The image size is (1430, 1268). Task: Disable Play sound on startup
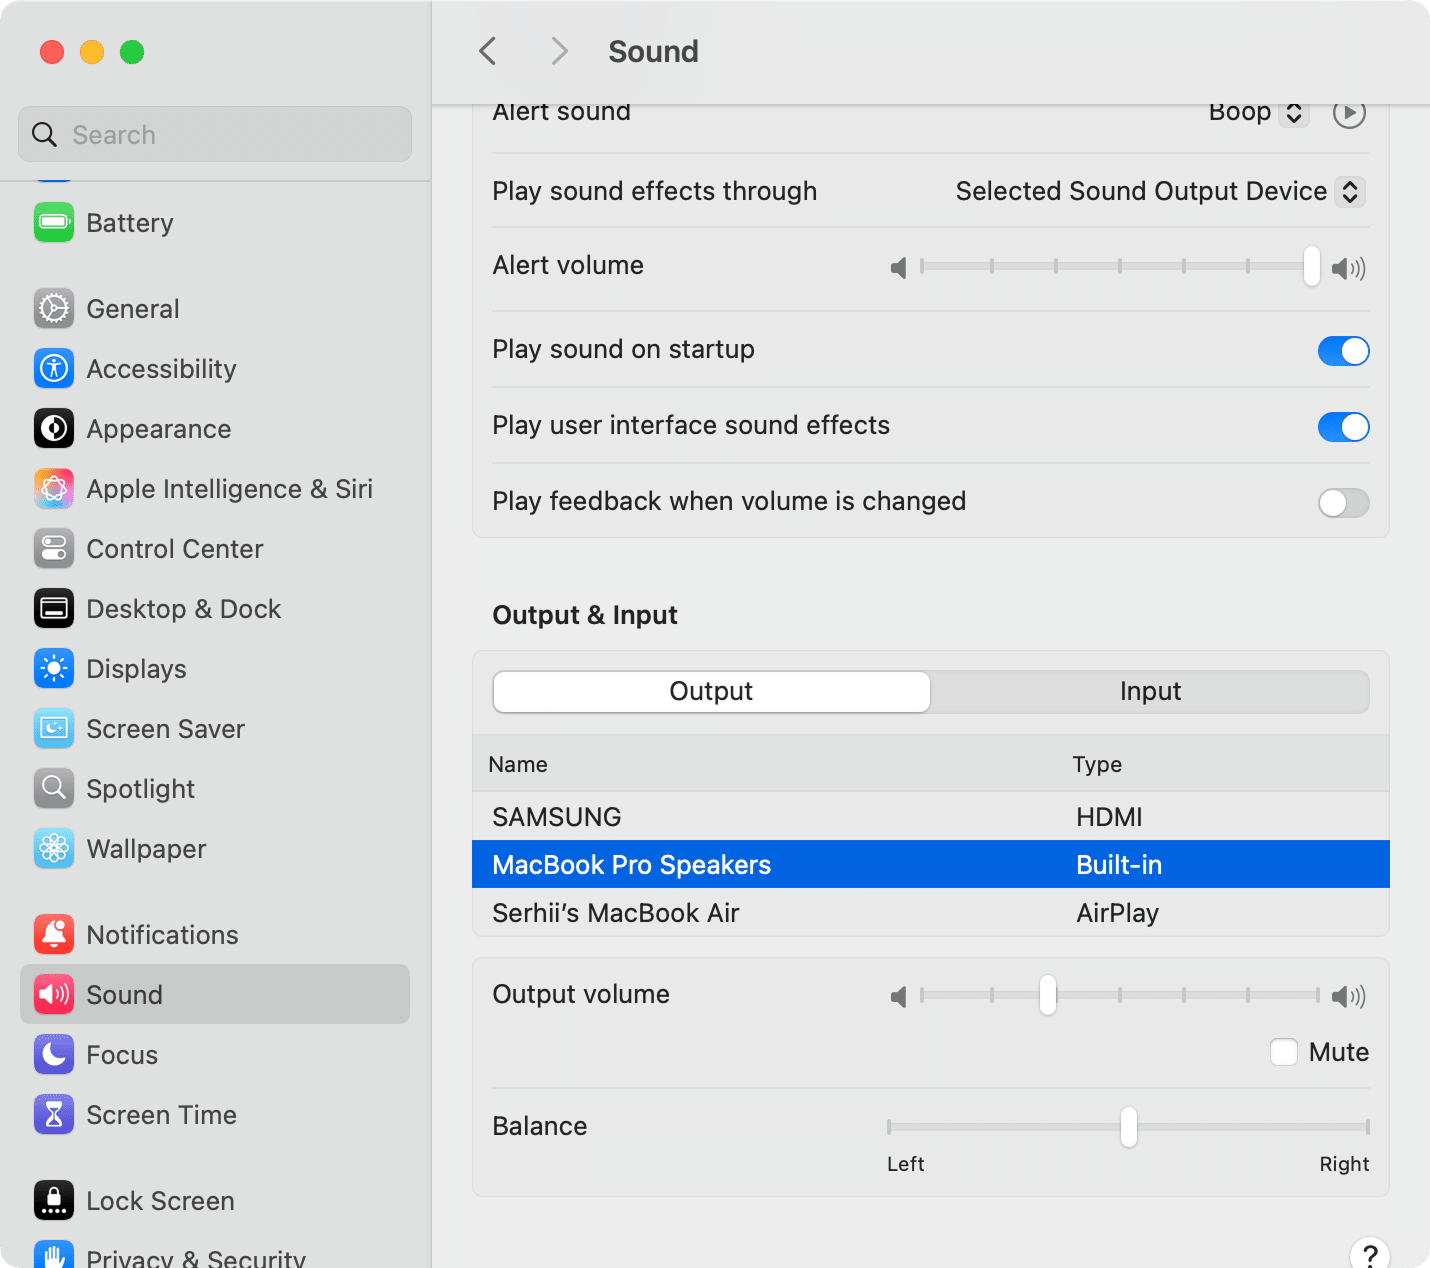point(1343,351)
